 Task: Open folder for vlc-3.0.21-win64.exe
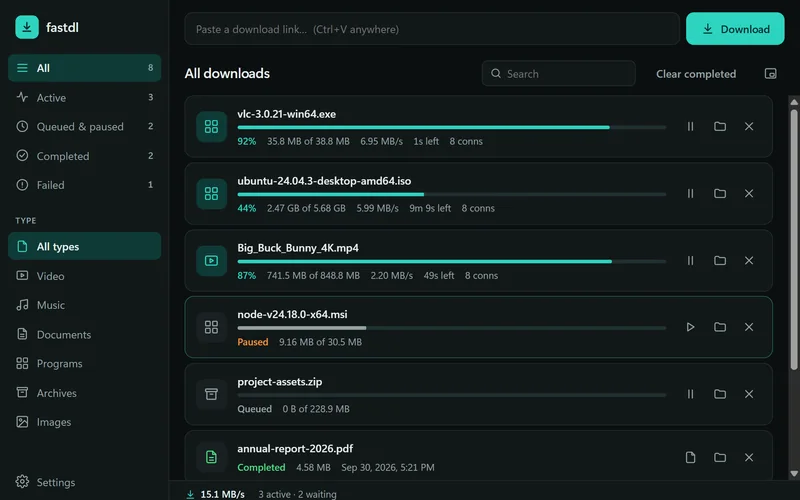[720, 127]
